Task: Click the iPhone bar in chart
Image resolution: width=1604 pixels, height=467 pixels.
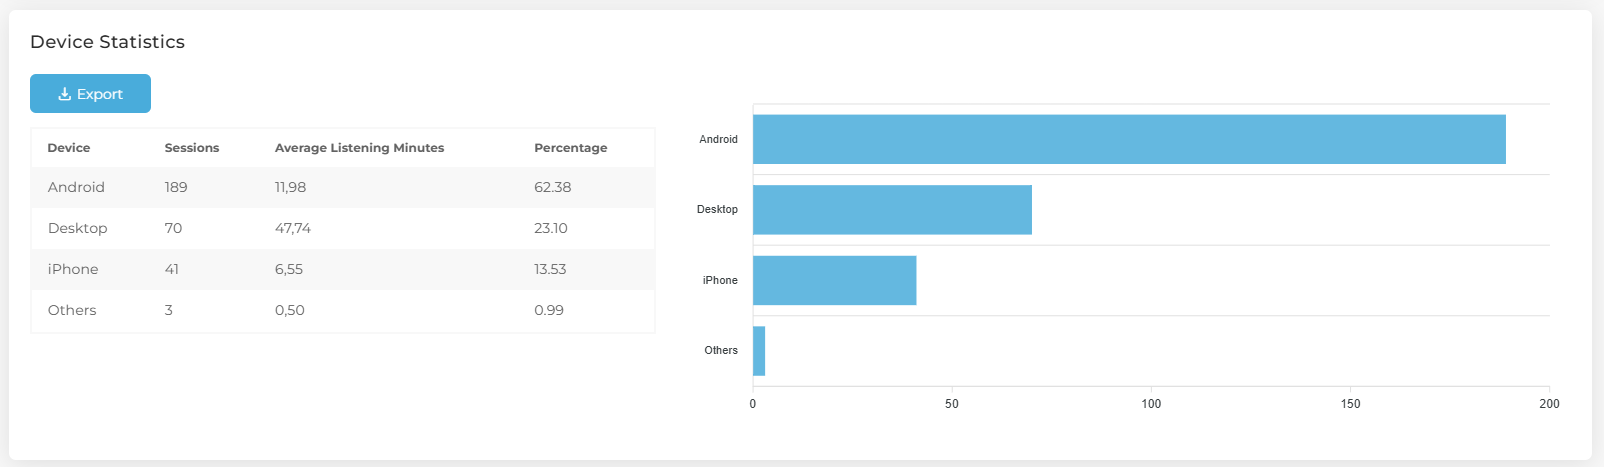Action: pyautogui.click(x=834, y=280)
